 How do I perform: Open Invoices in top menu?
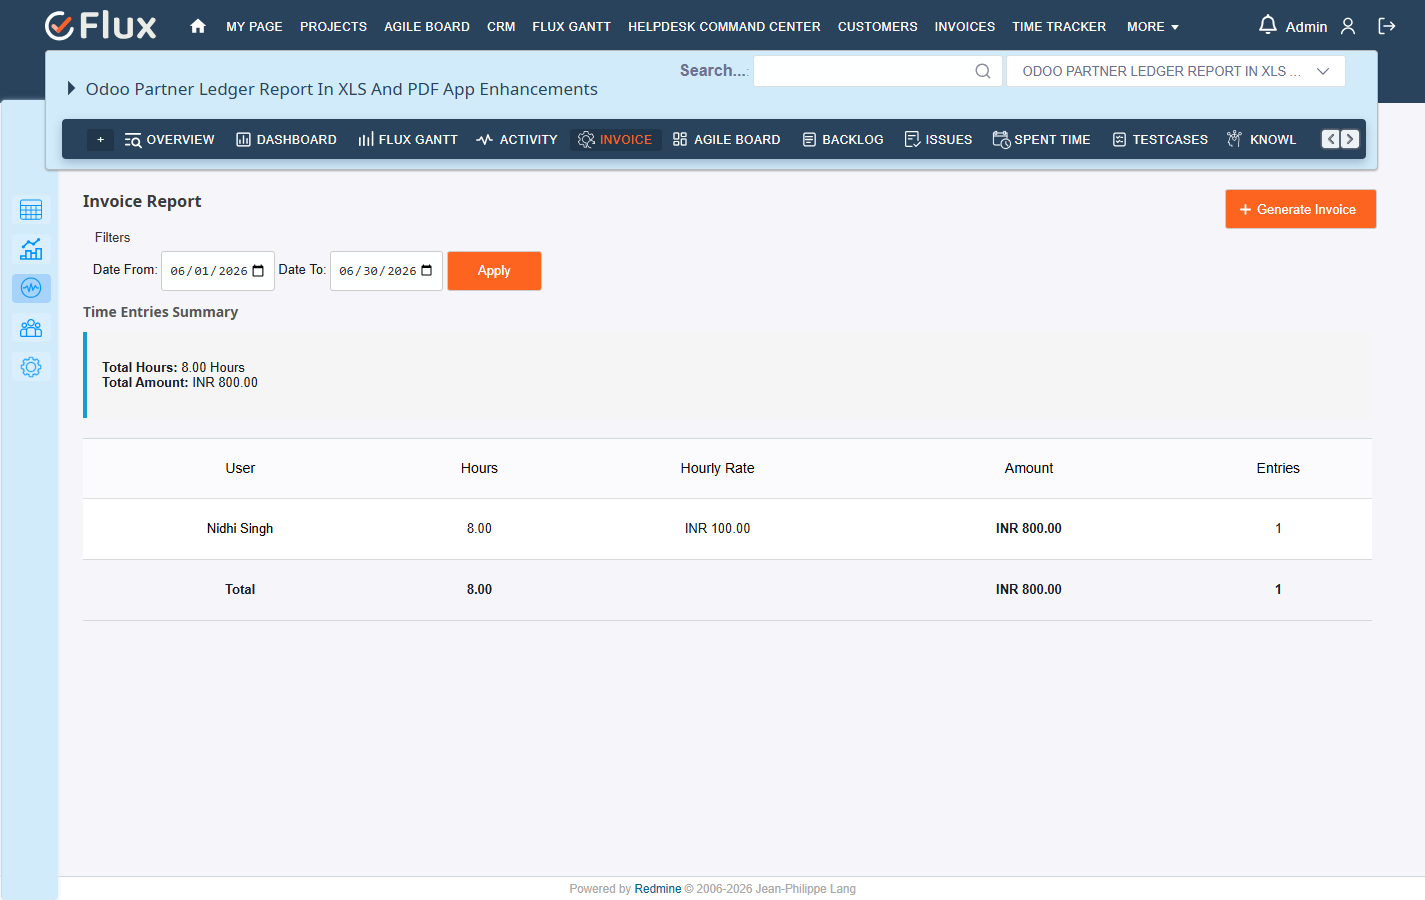(964, 27)
